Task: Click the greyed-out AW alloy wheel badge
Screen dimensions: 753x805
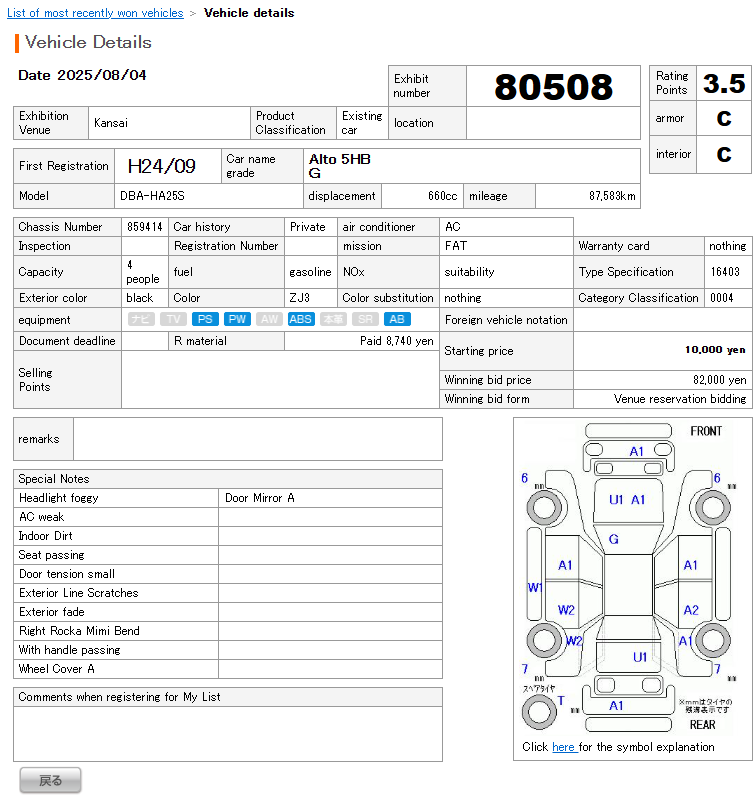Action: [x=268, y=319]
